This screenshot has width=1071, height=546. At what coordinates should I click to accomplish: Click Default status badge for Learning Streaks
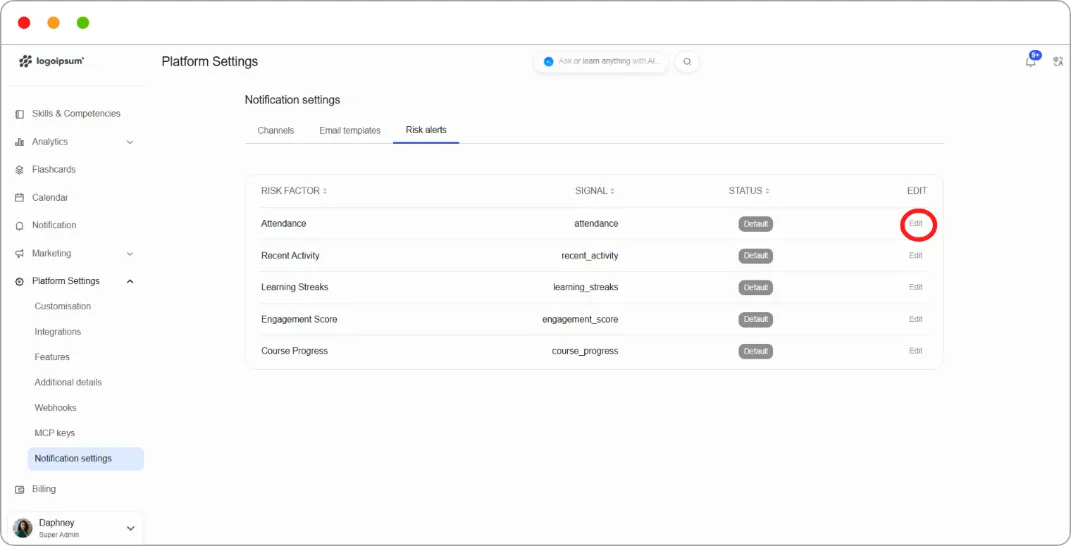click(x=755, y=288)
